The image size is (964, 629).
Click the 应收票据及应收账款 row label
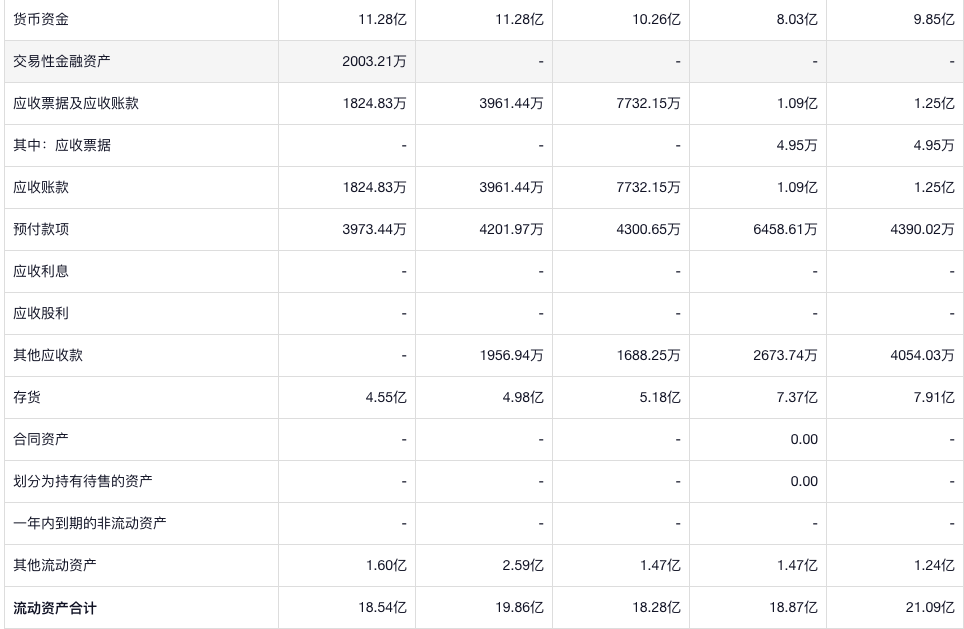tap(76, 103)
